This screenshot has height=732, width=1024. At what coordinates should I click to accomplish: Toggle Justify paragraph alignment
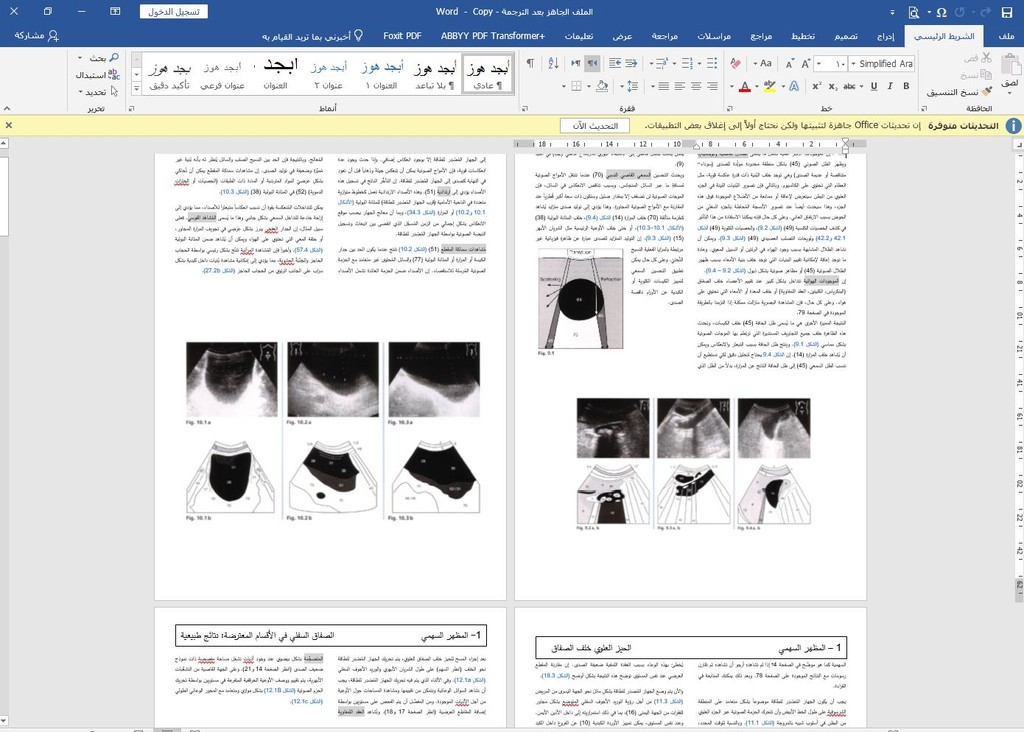click(x=664, y=86)
